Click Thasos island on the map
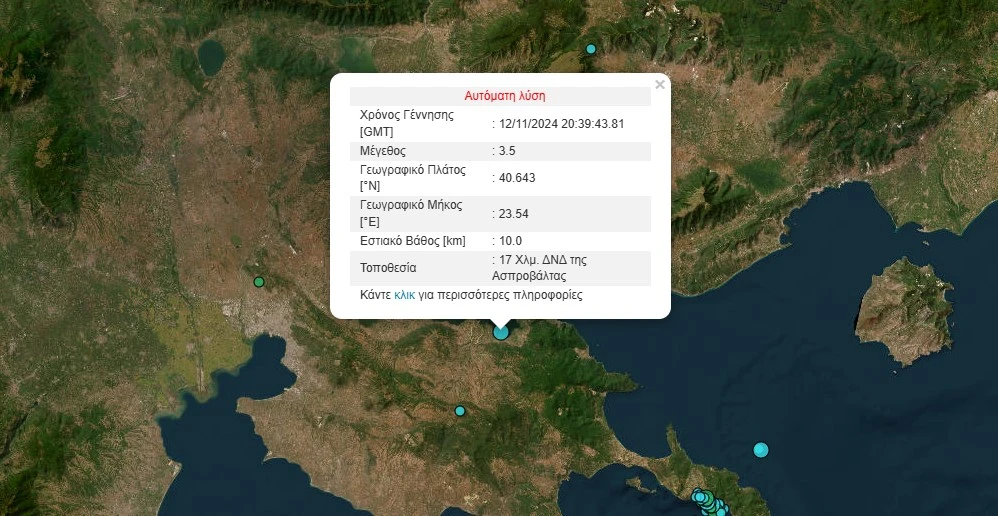 pos(907,310)
